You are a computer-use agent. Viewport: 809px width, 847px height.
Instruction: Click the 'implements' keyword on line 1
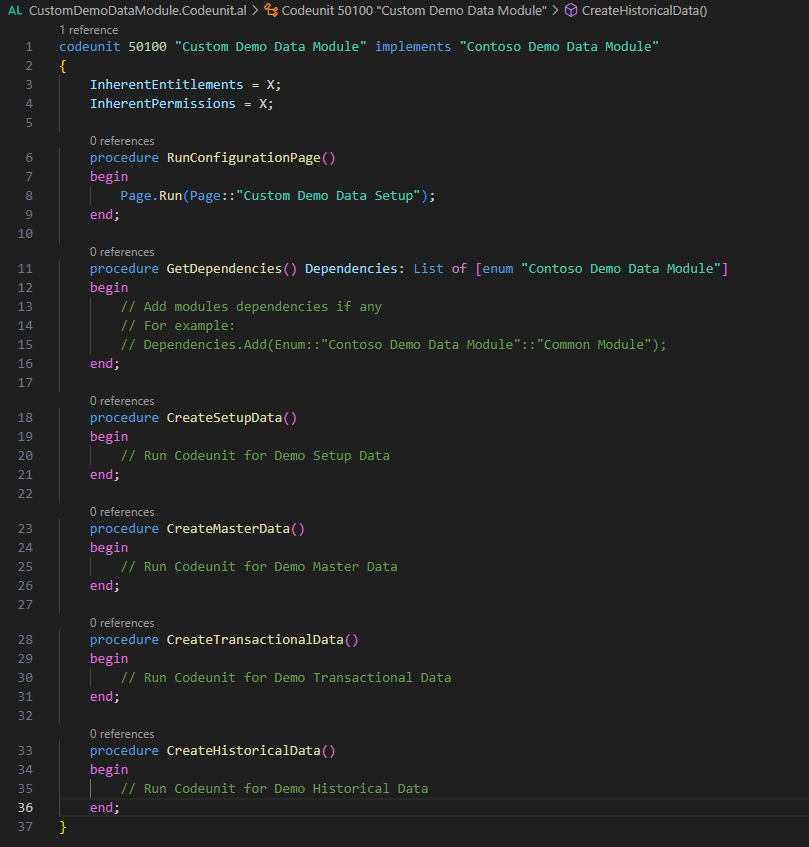413,47
